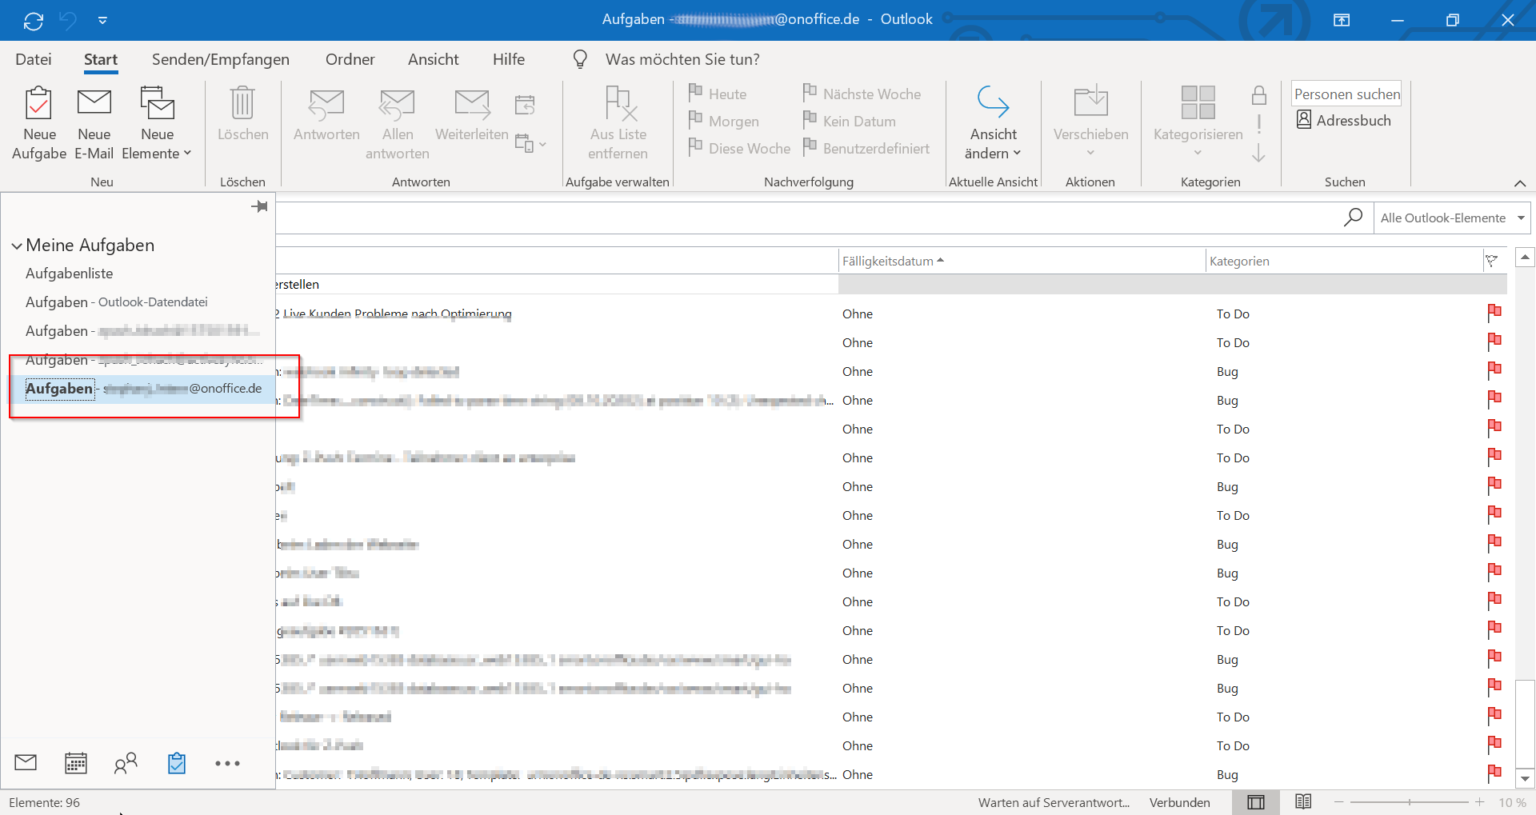
Task: Open the Ansicht menu tab
Action: (x=432, y=59)
